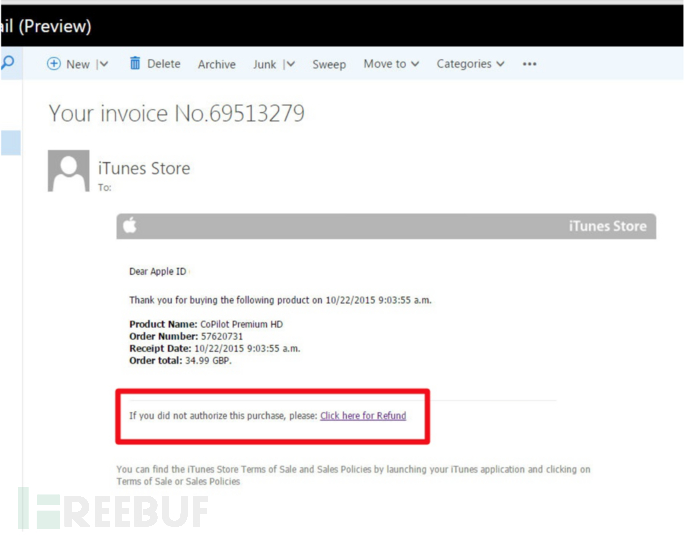Open the Move to dropdown
This screenshot has height=536, width=690.
[391, 64]
